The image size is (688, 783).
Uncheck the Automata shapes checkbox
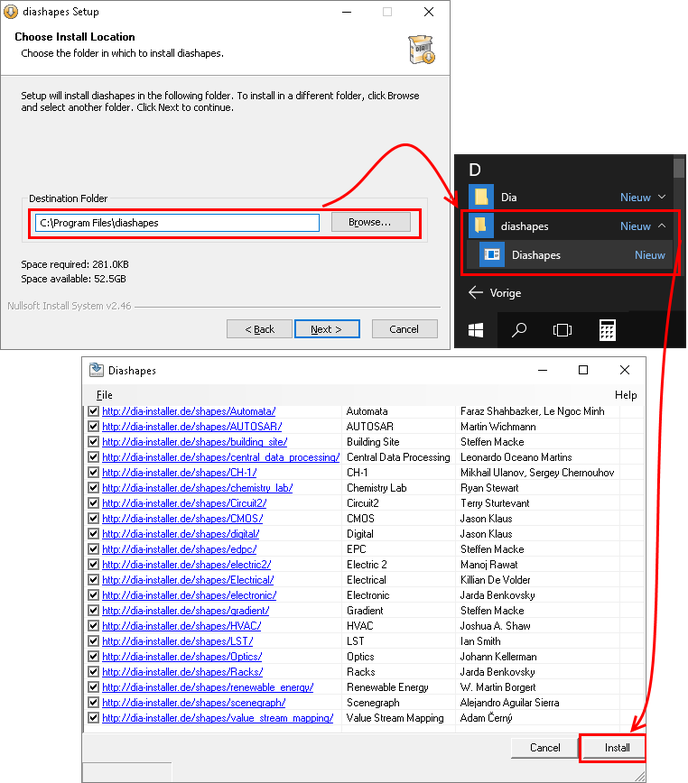[93, 411]
